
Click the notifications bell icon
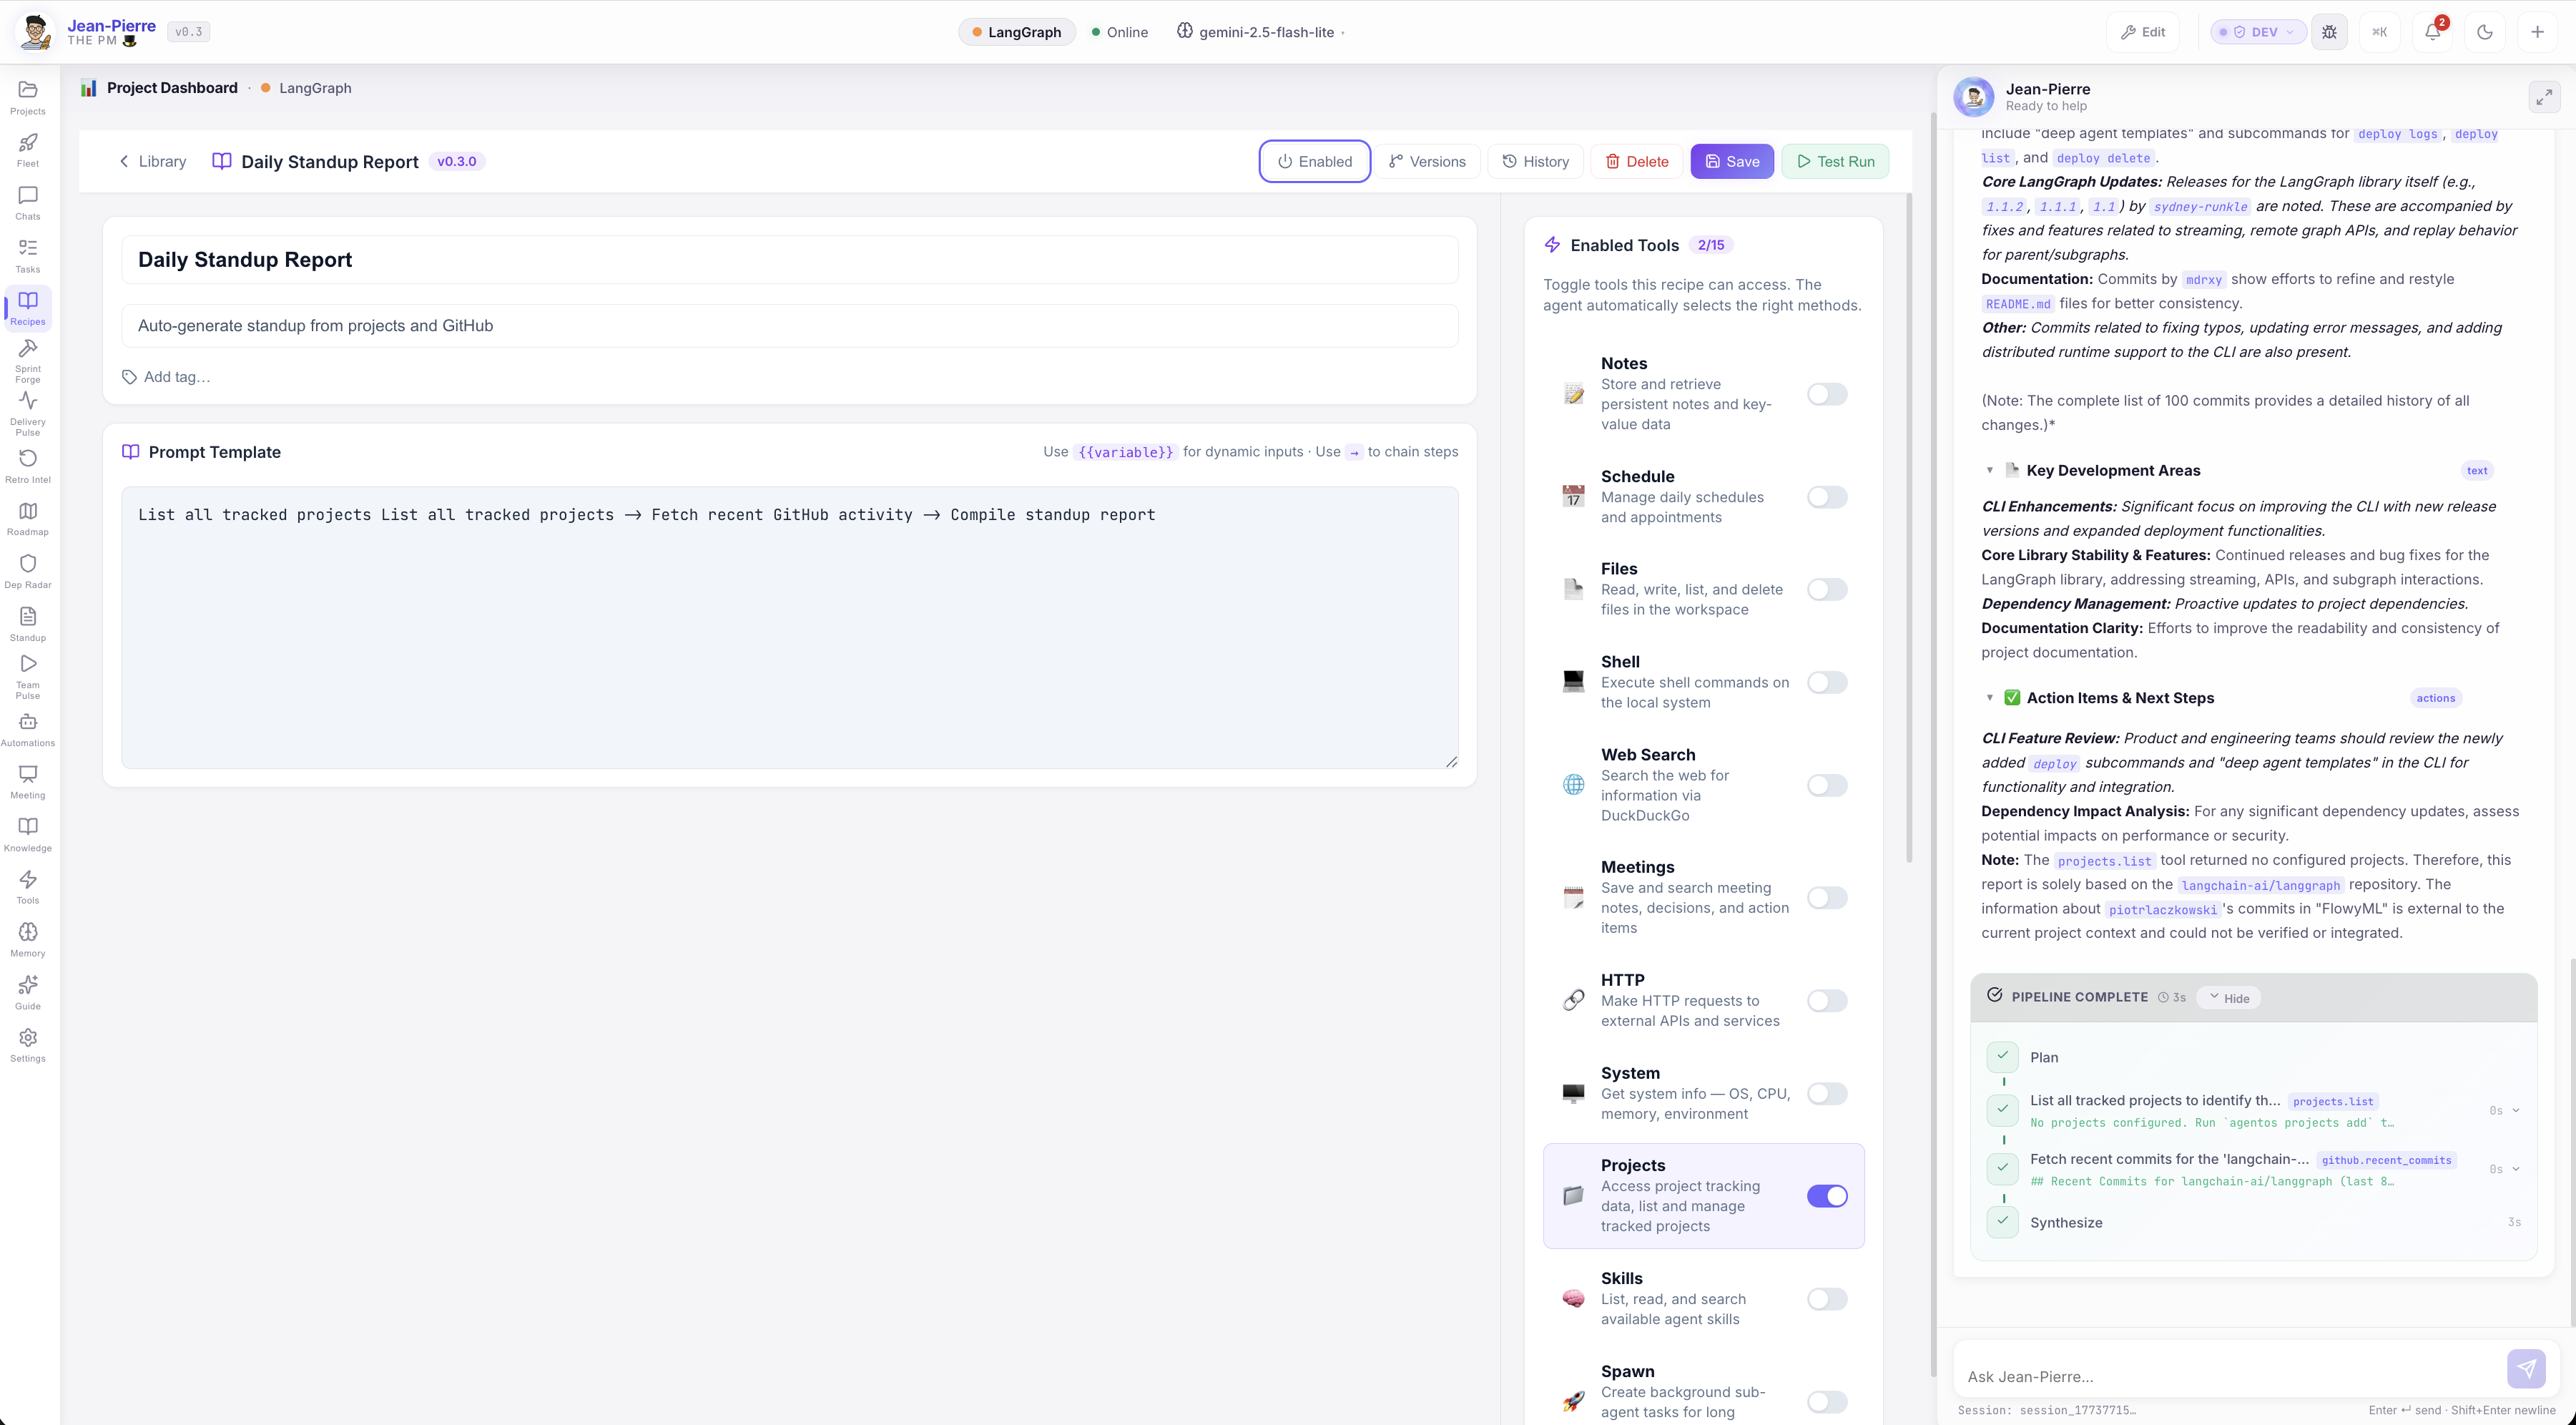pyautogui.click(x=2433, y=31)
